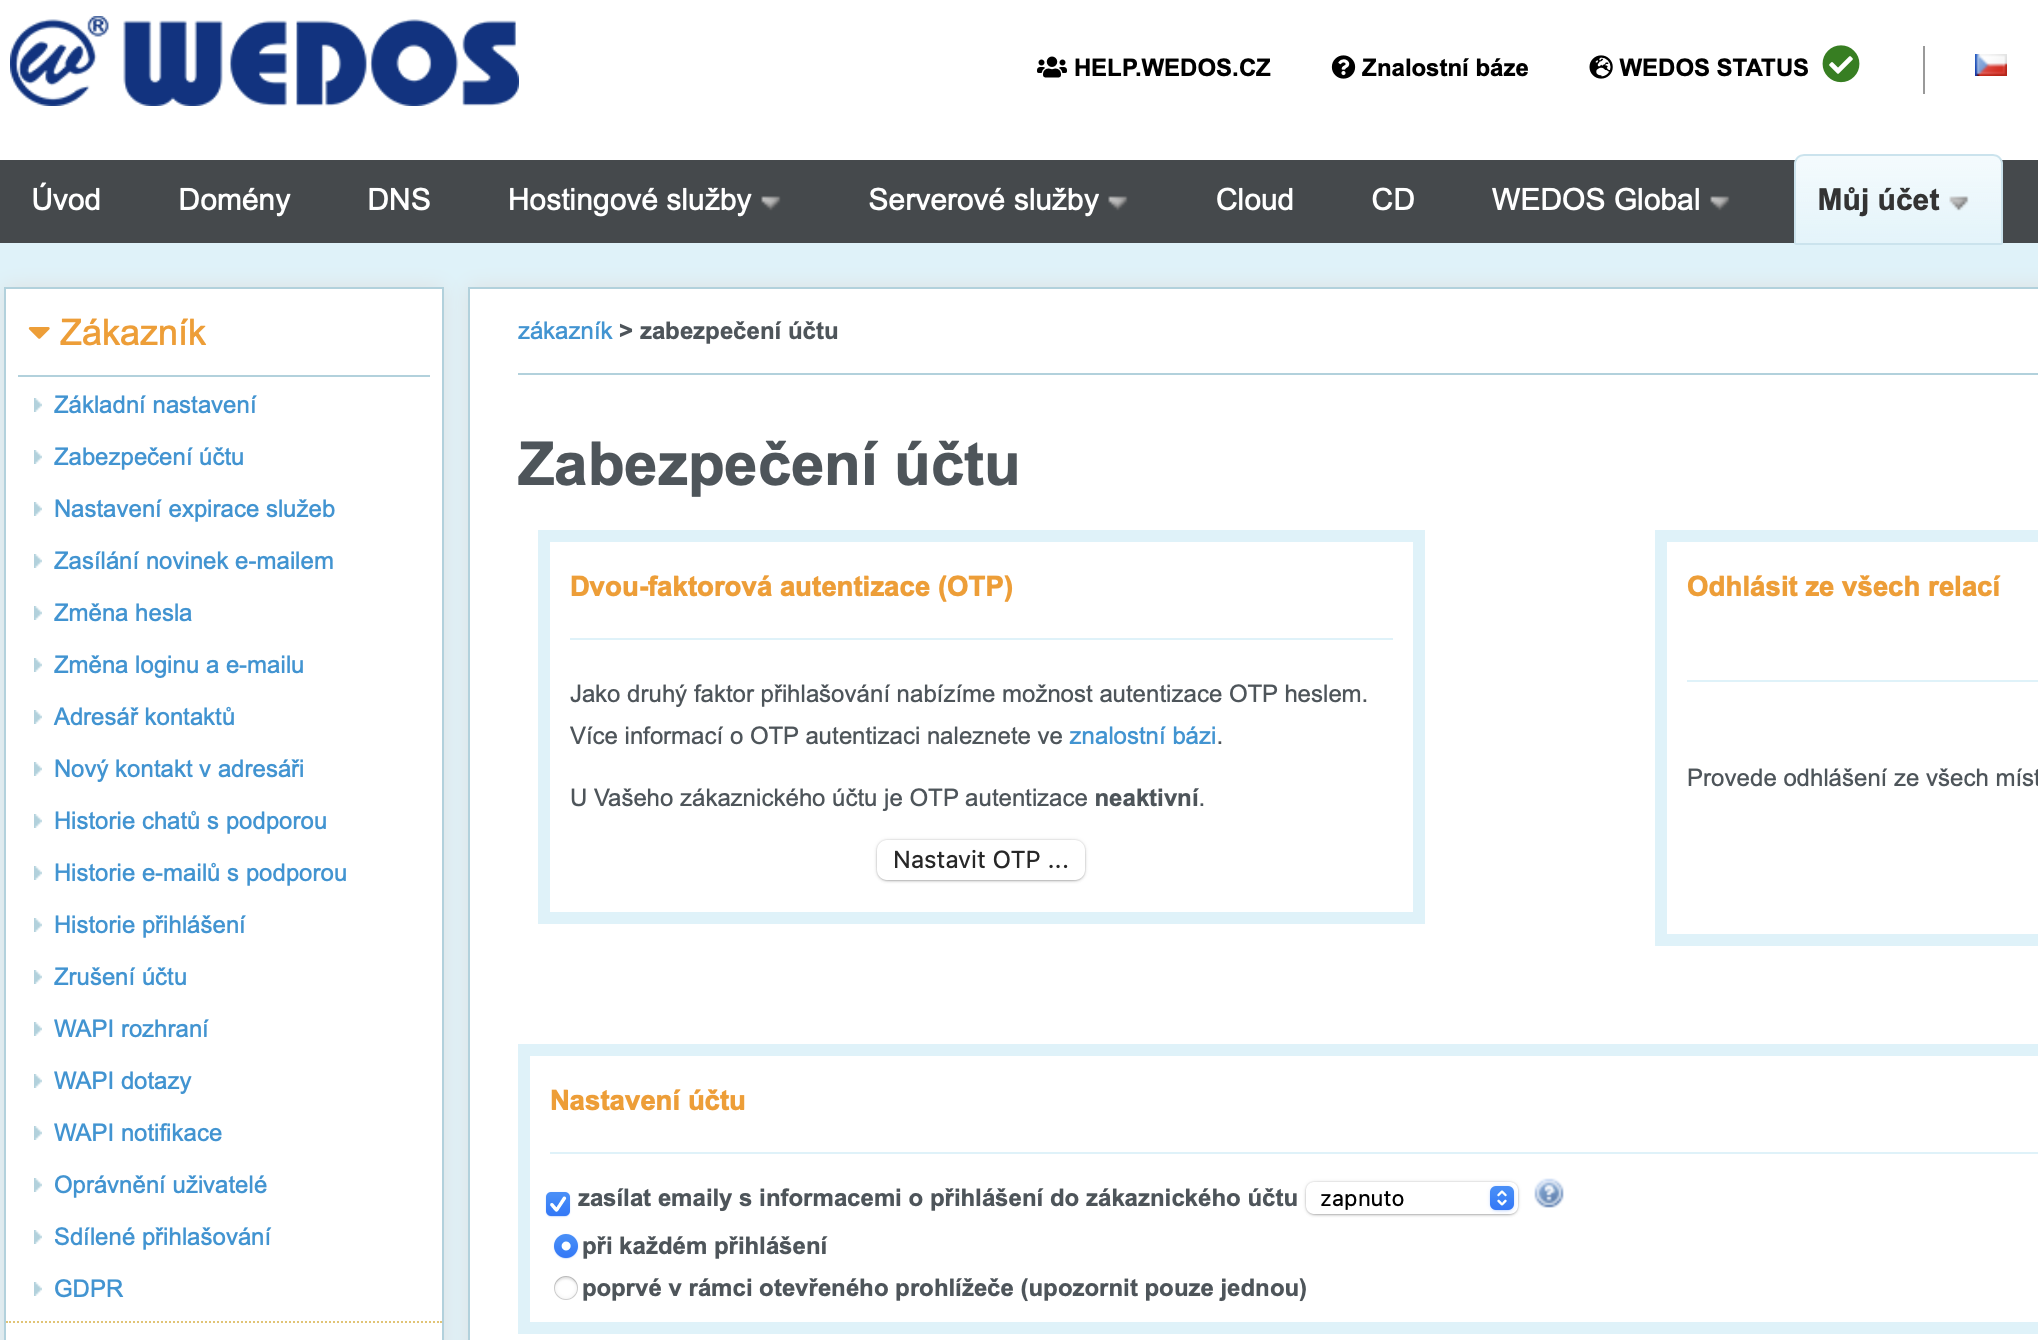Open Historie chatů s podporou

tap(190, 821)
